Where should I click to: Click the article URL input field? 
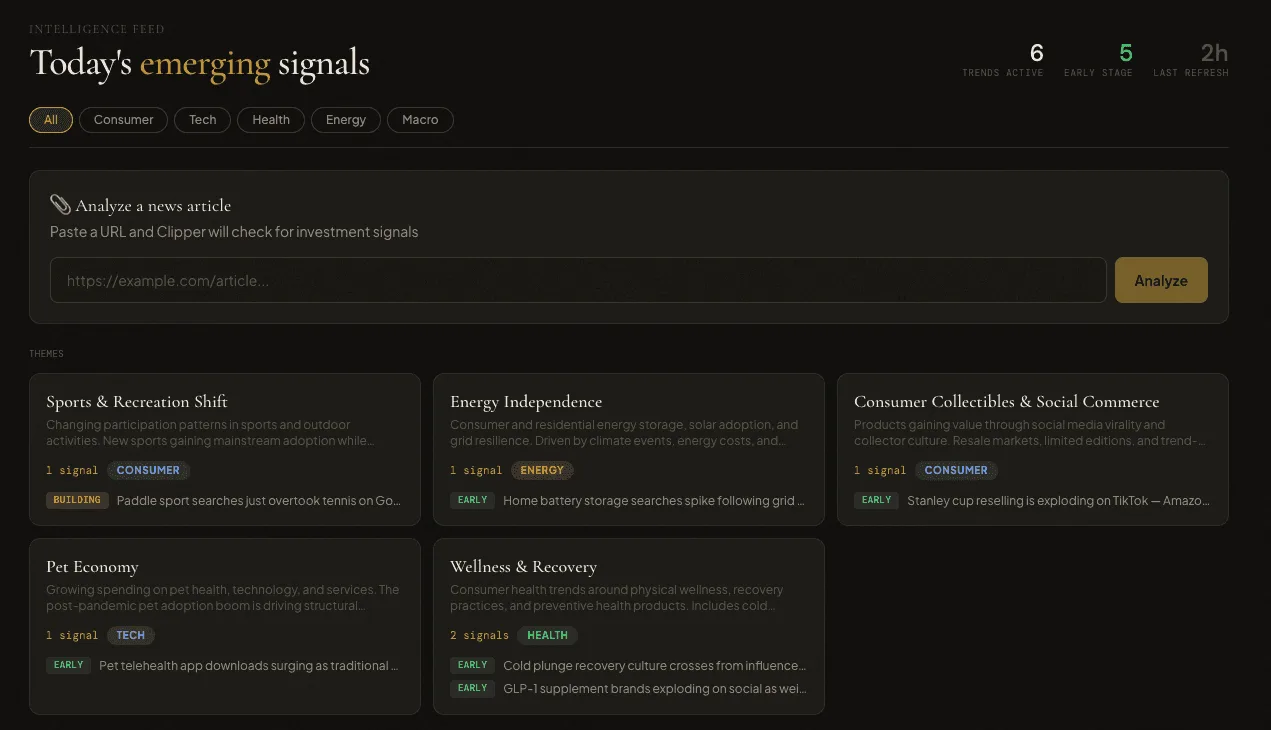coord(578,281)
